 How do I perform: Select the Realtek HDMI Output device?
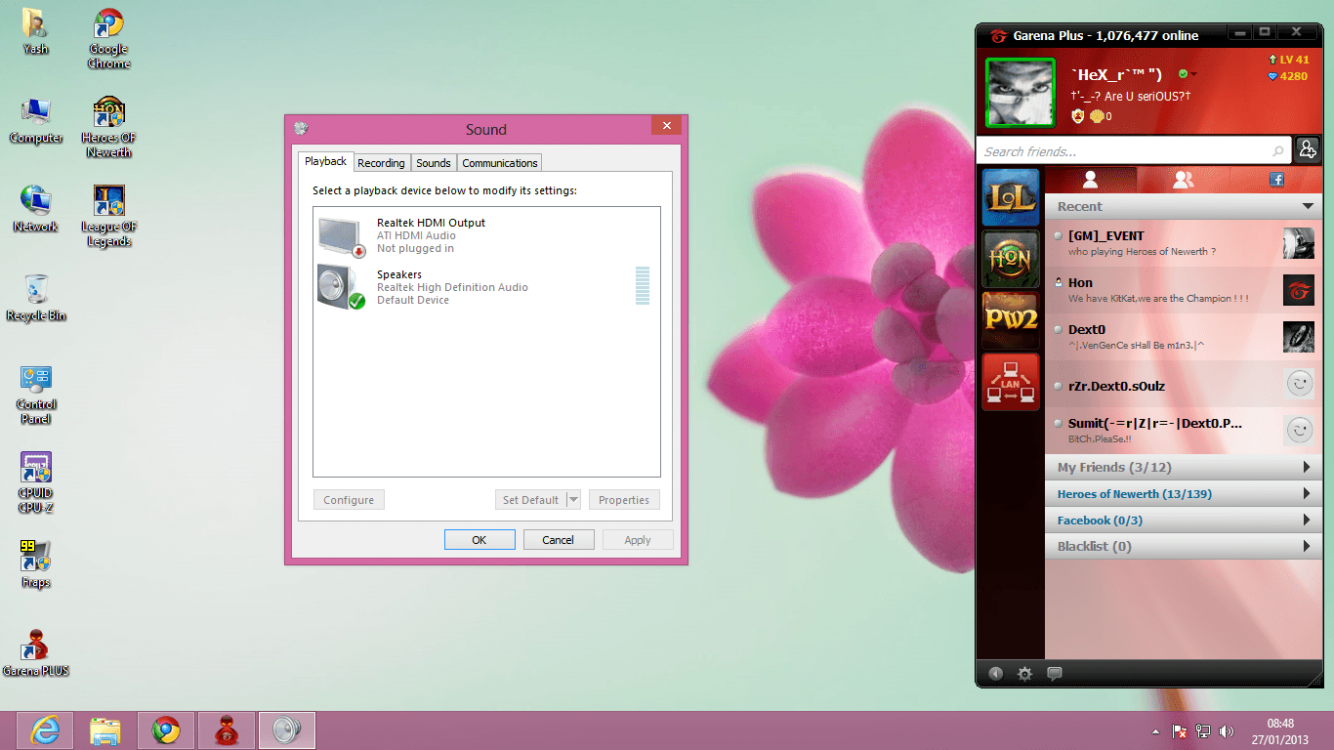(x=486, y=236)
